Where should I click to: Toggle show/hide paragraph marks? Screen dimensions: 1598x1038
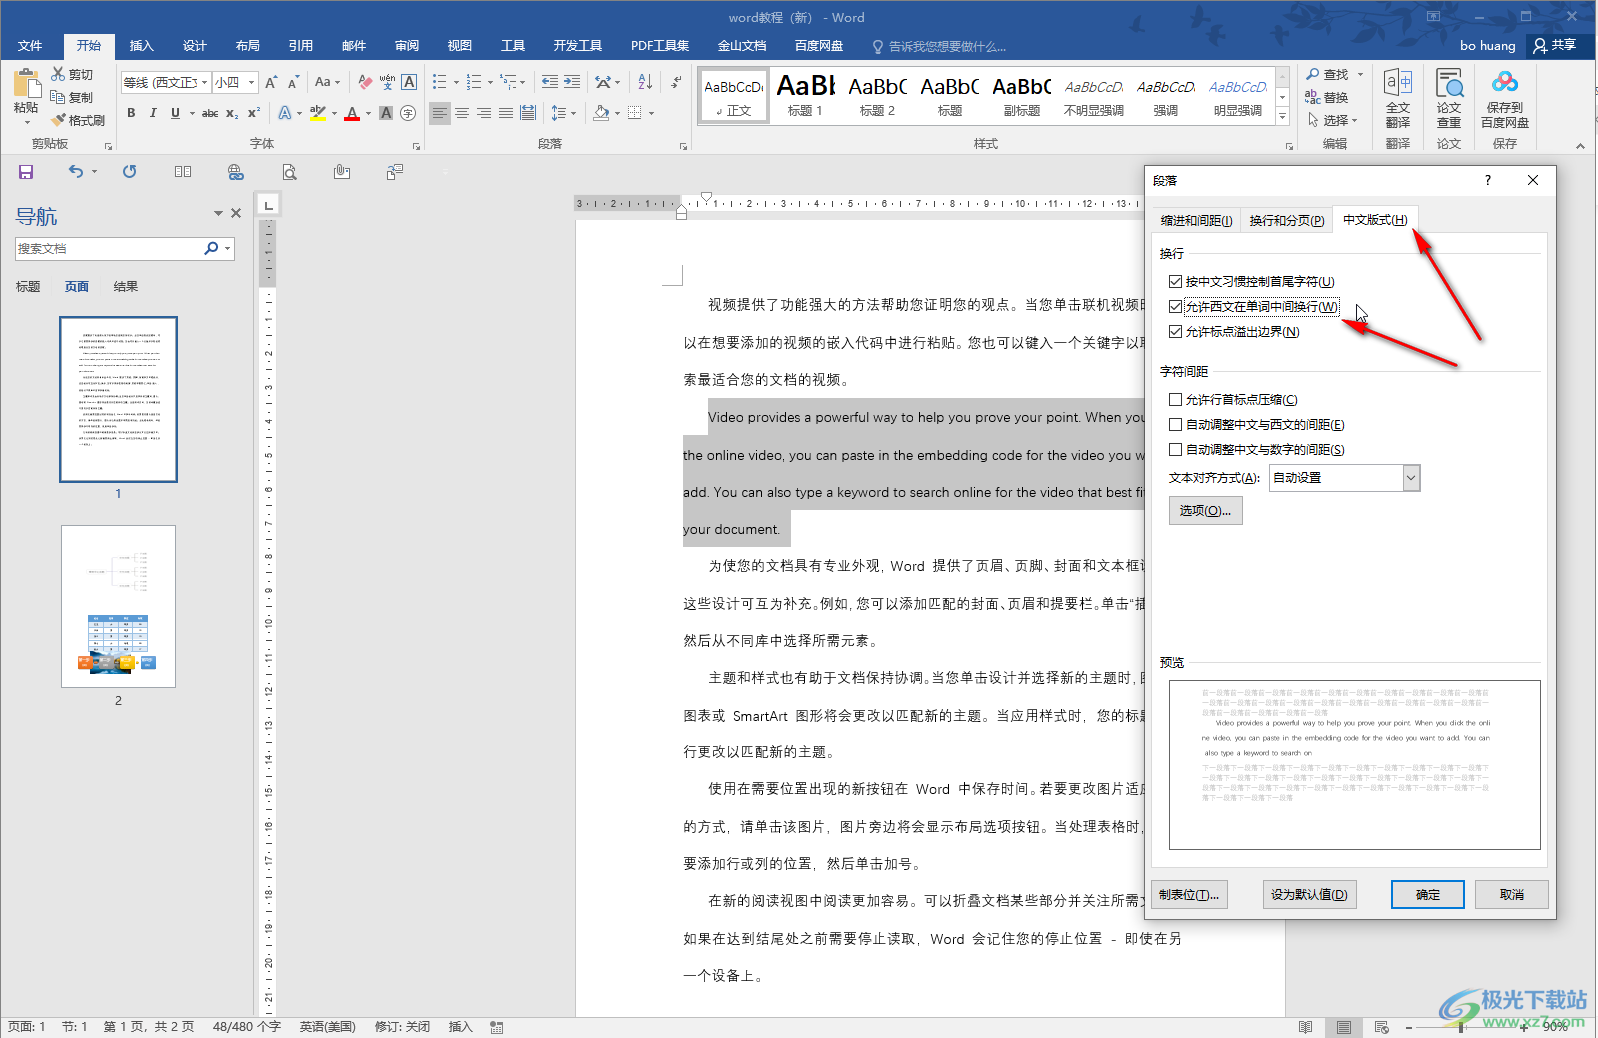coord(677,82)
